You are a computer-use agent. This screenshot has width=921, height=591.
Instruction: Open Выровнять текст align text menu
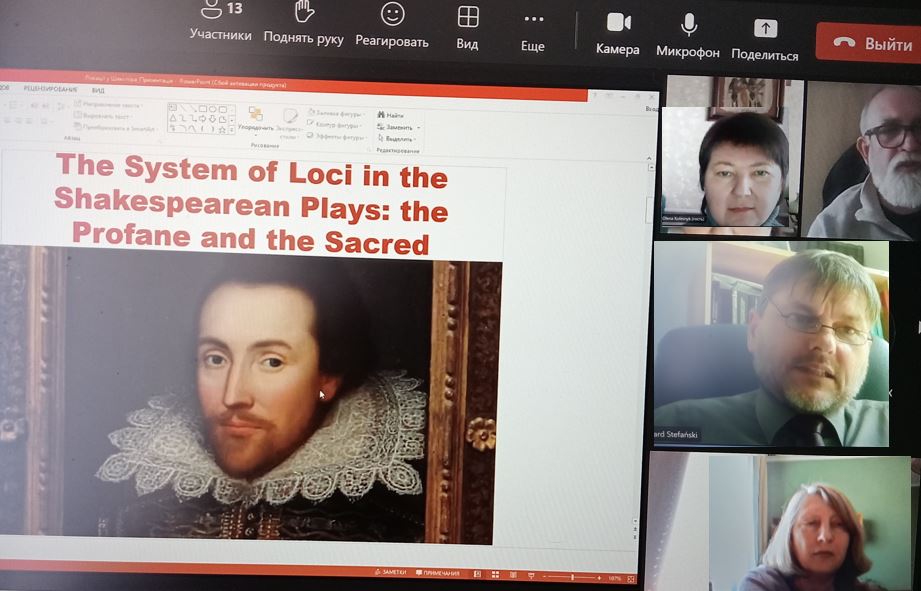pos(103,116)
